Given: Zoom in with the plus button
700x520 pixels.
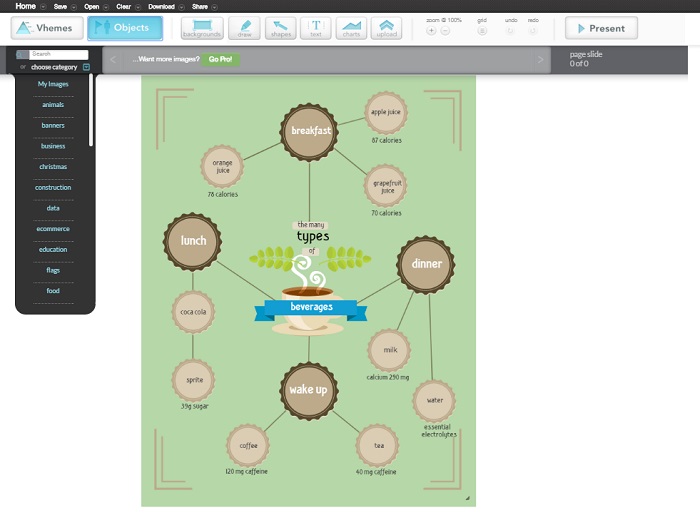Looking at the screenshot, I should (431, 31).
